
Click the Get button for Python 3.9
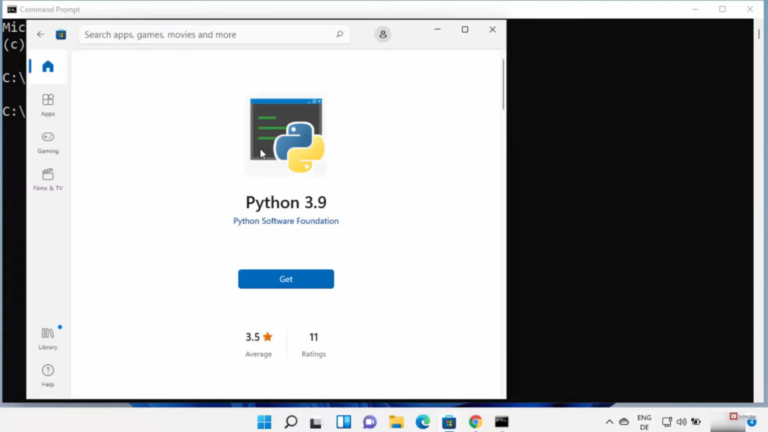(286, 279)
